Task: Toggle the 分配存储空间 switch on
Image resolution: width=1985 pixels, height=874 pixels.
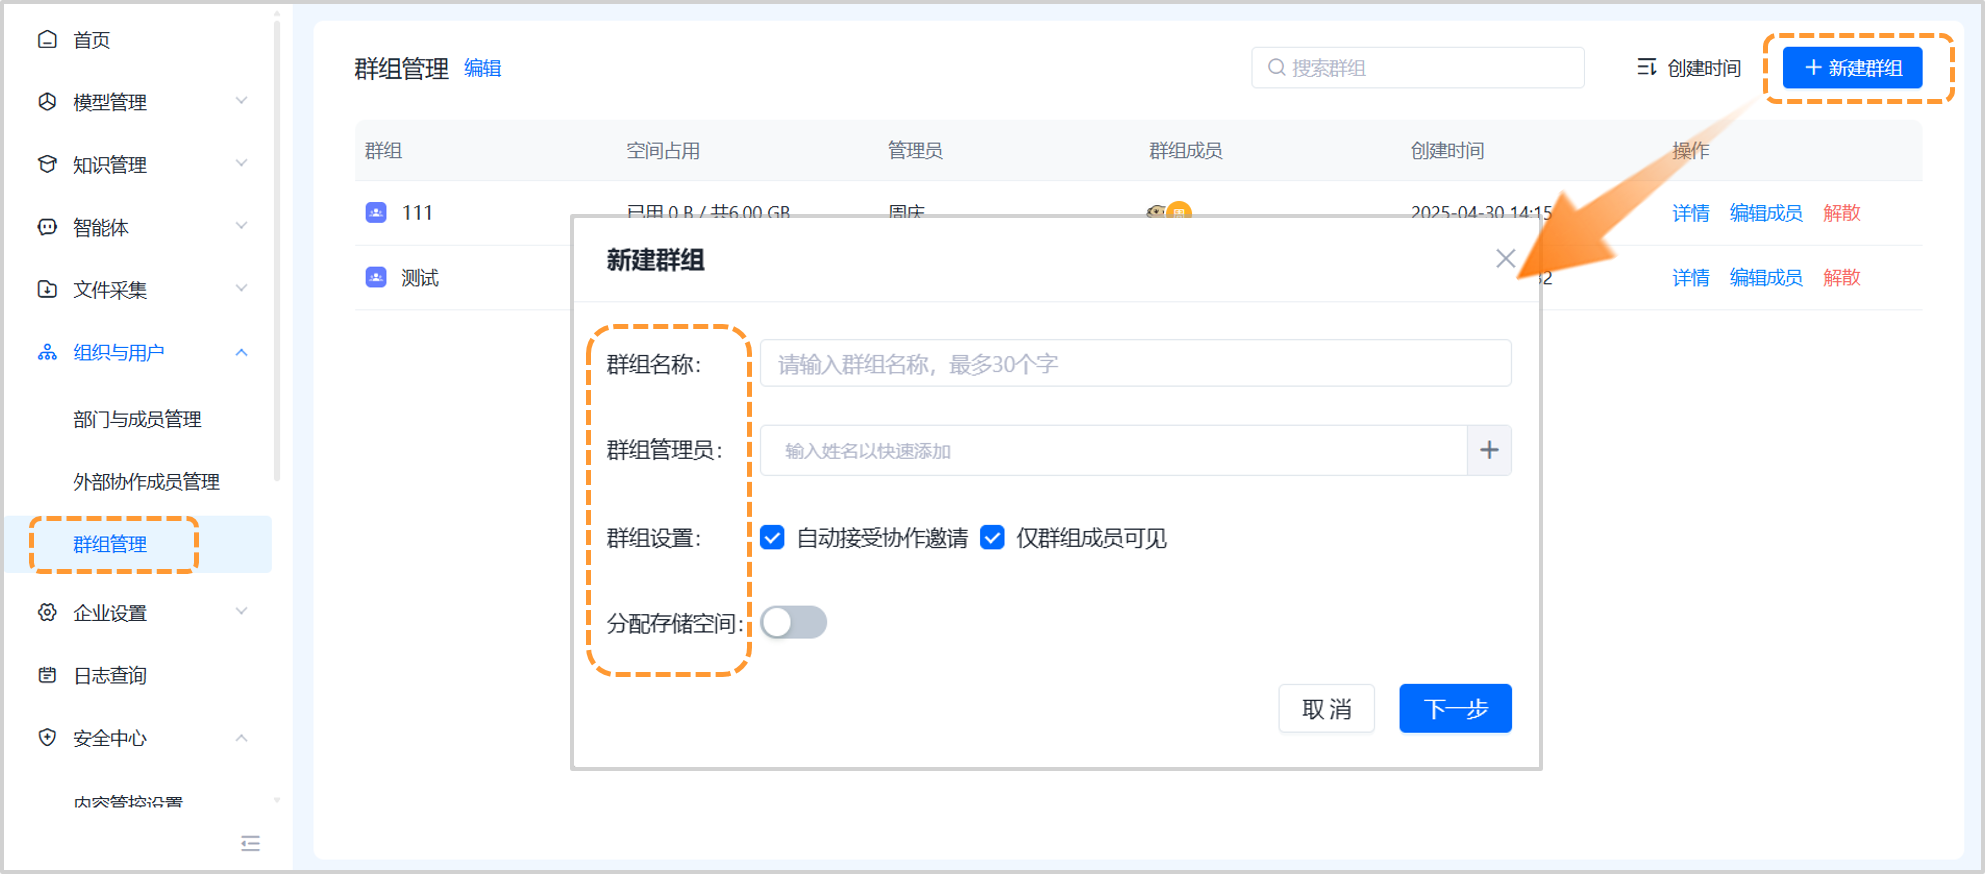Action: [794, 622]
